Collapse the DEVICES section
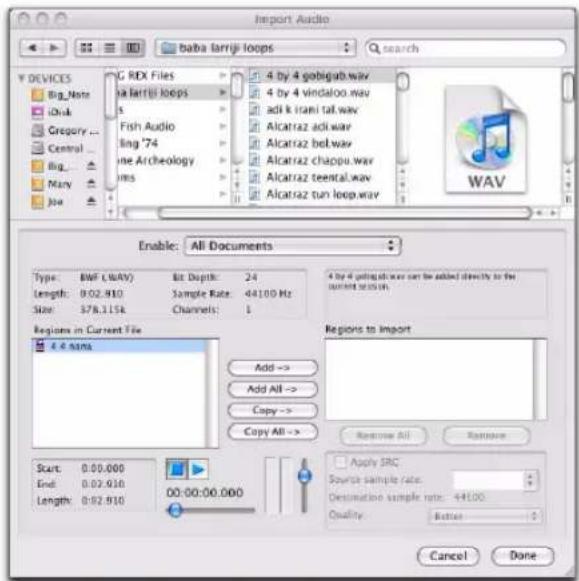579x581 pixels. pos(21,78)
